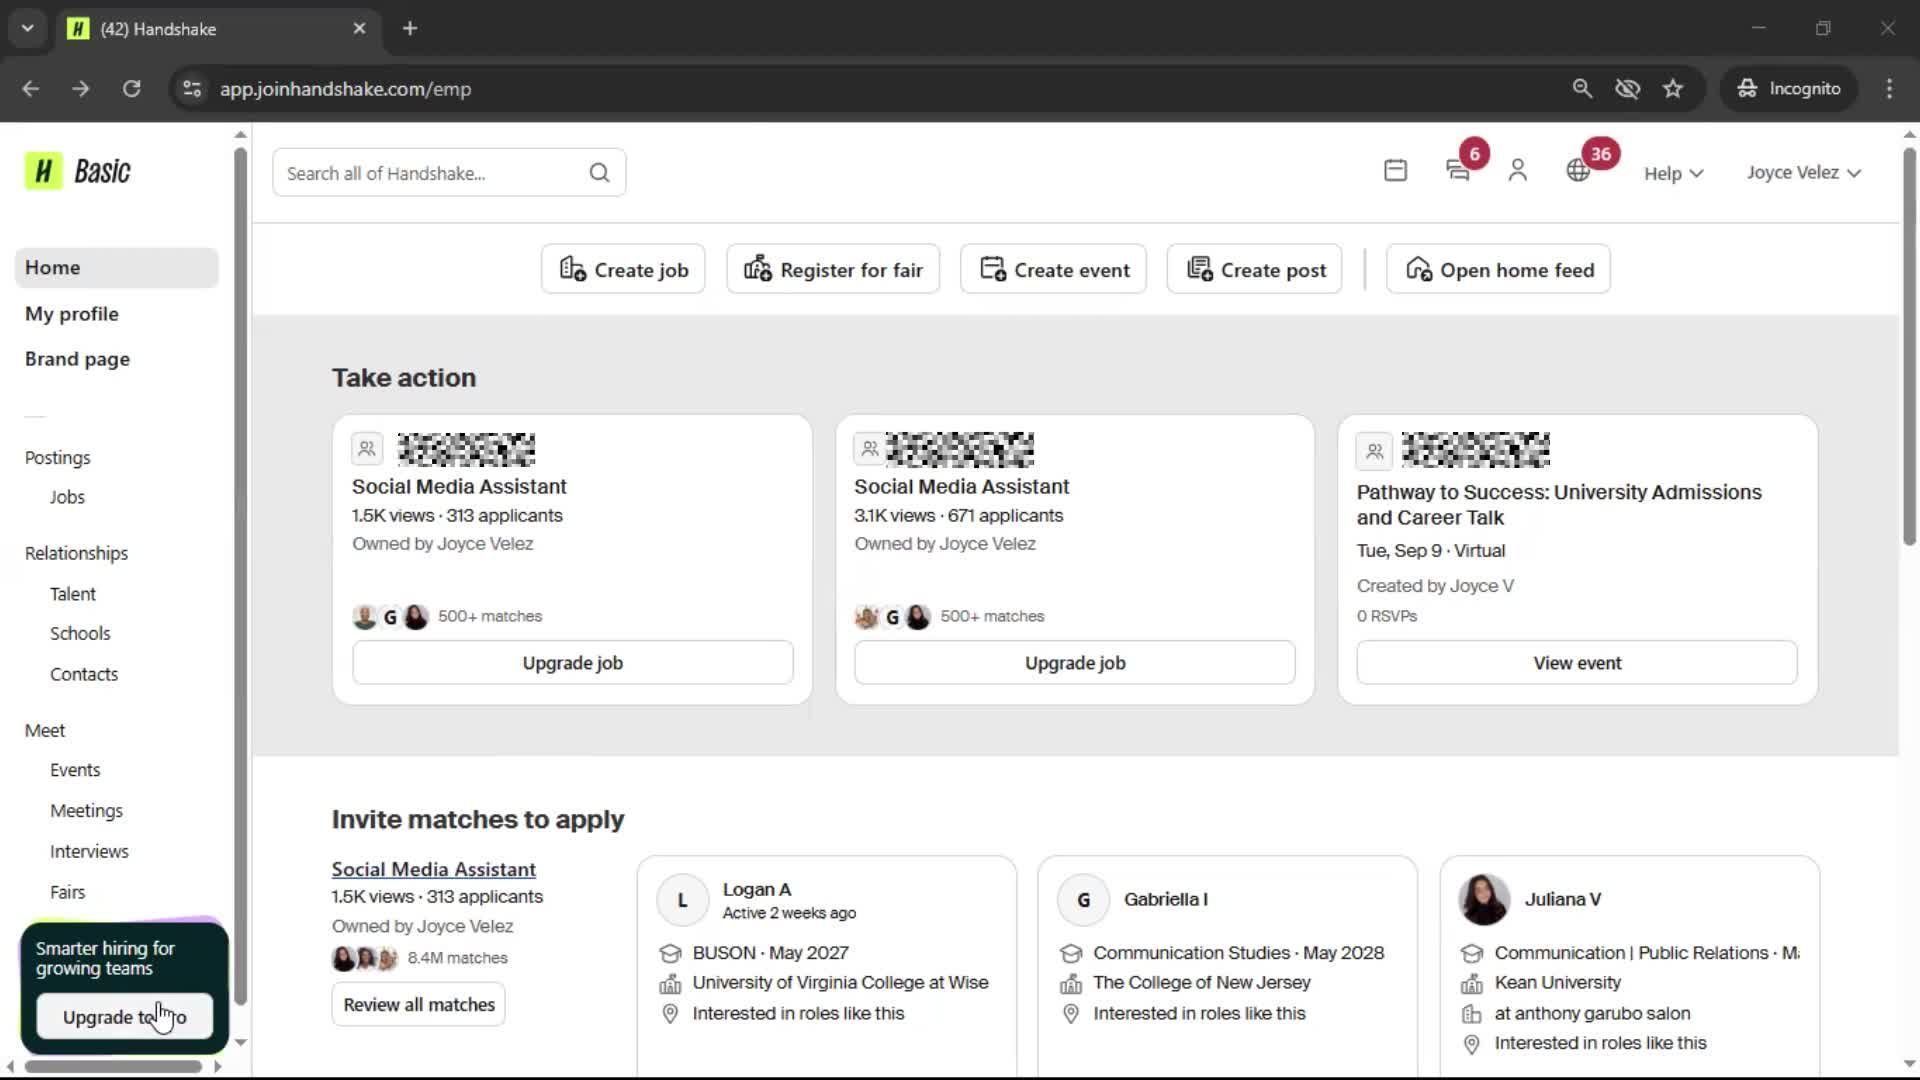Screen dimensions: 1920x1080
Task: Click the Create job button
Action: point(623,269)
